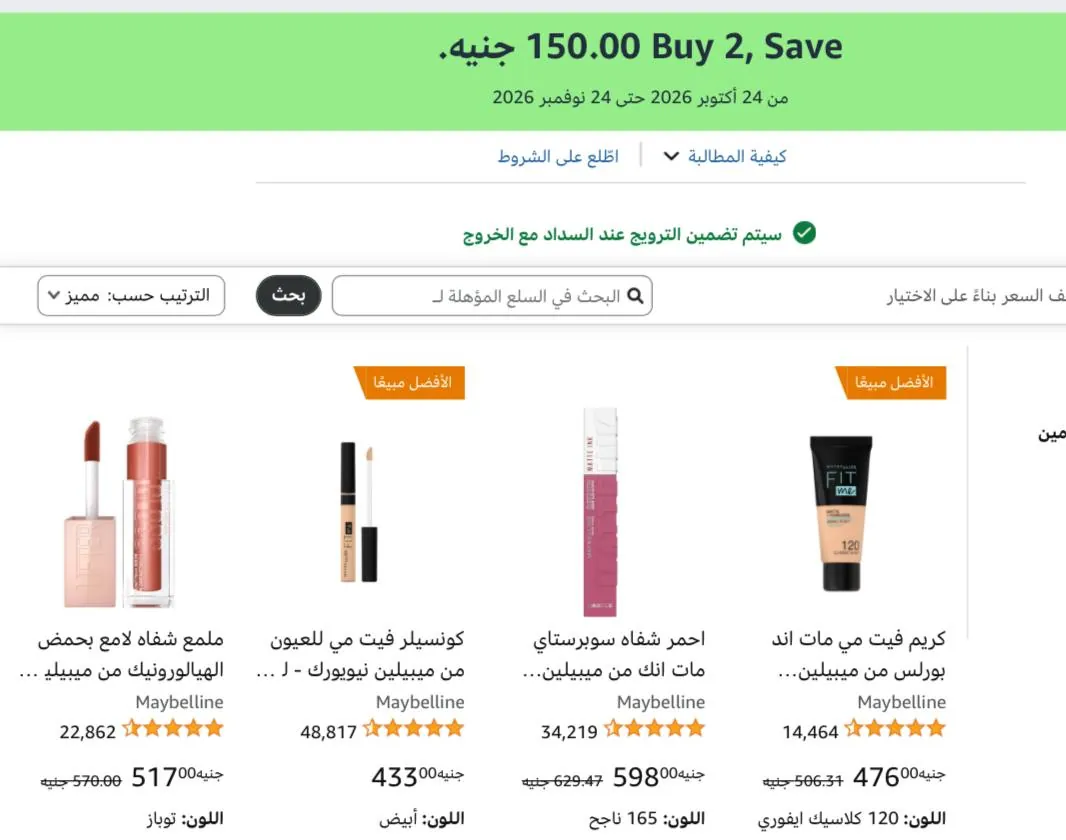Click the magnifier icon in search field
The width and height of the screenshot is (1066, 840).
point(635,296)
